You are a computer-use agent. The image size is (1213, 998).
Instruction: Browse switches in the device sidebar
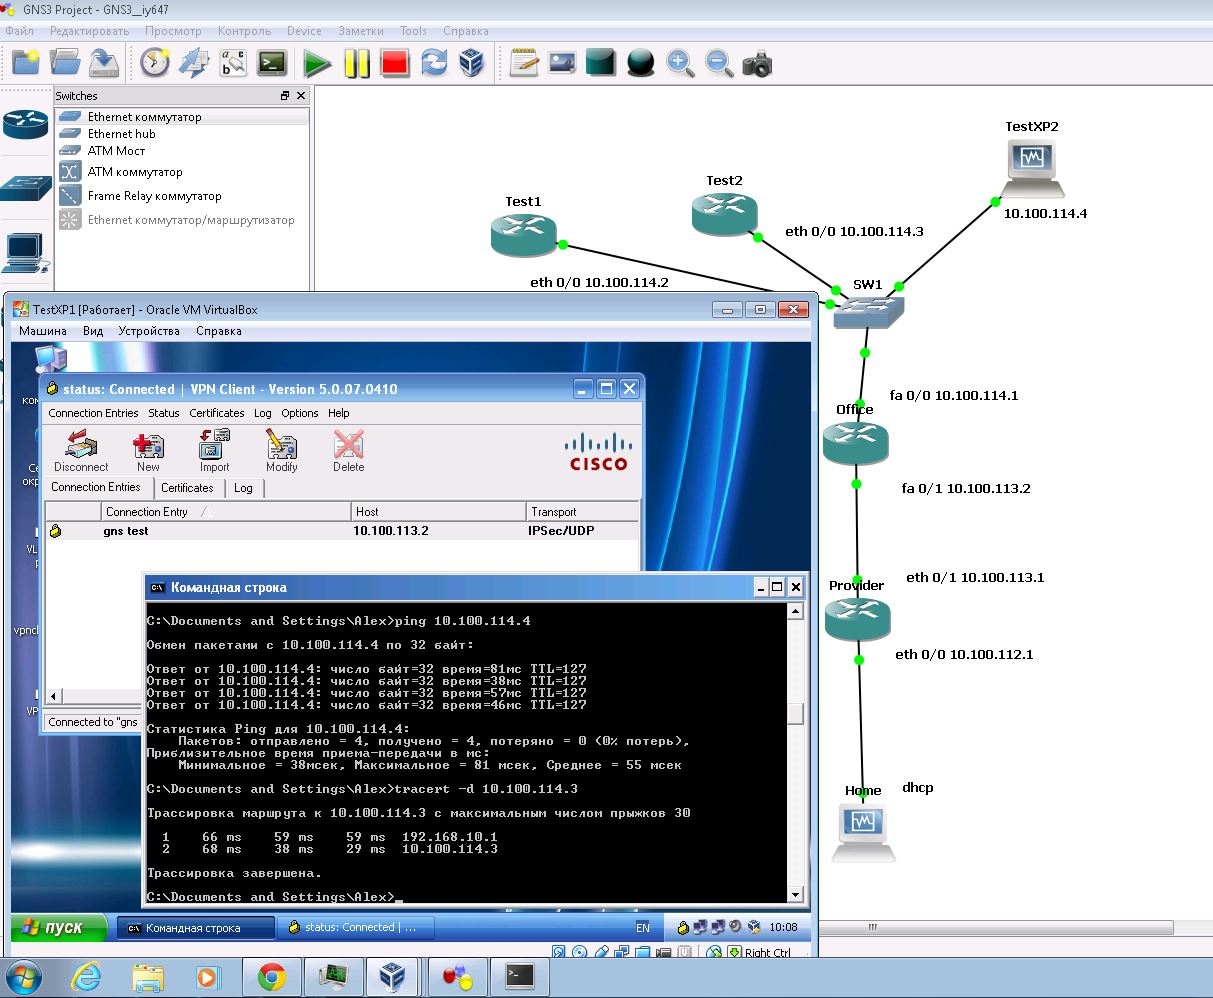(25, 187)
